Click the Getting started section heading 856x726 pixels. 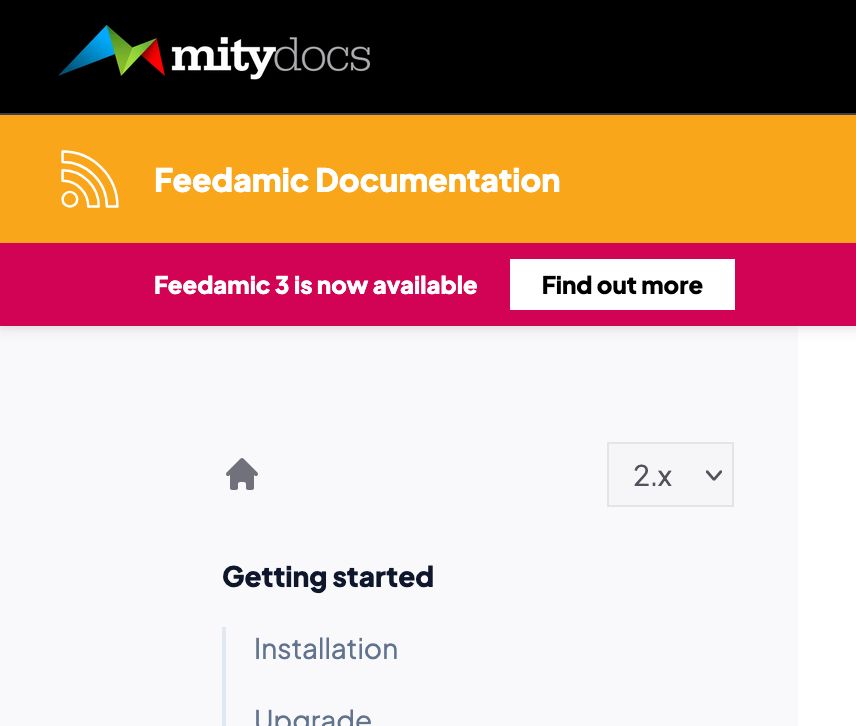(x=328, y=577)
